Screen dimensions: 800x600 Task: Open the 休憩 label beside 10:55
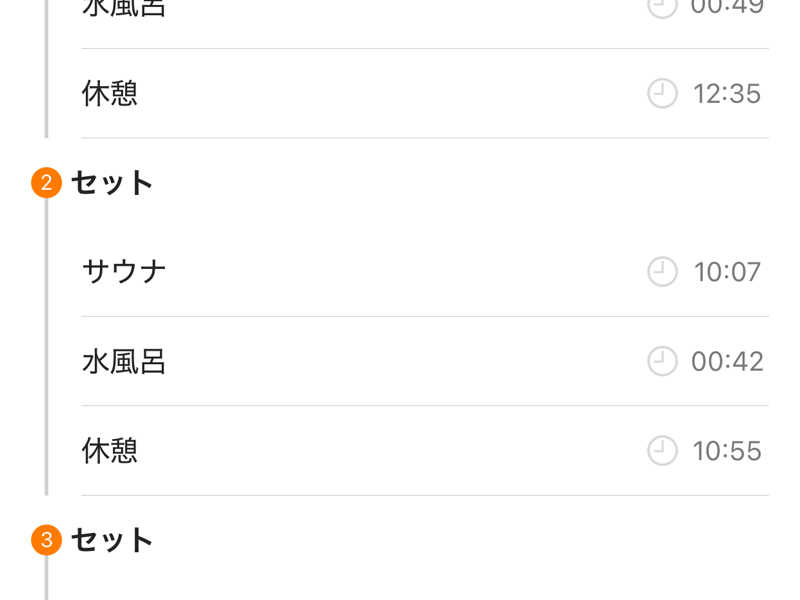click(110, 451)
